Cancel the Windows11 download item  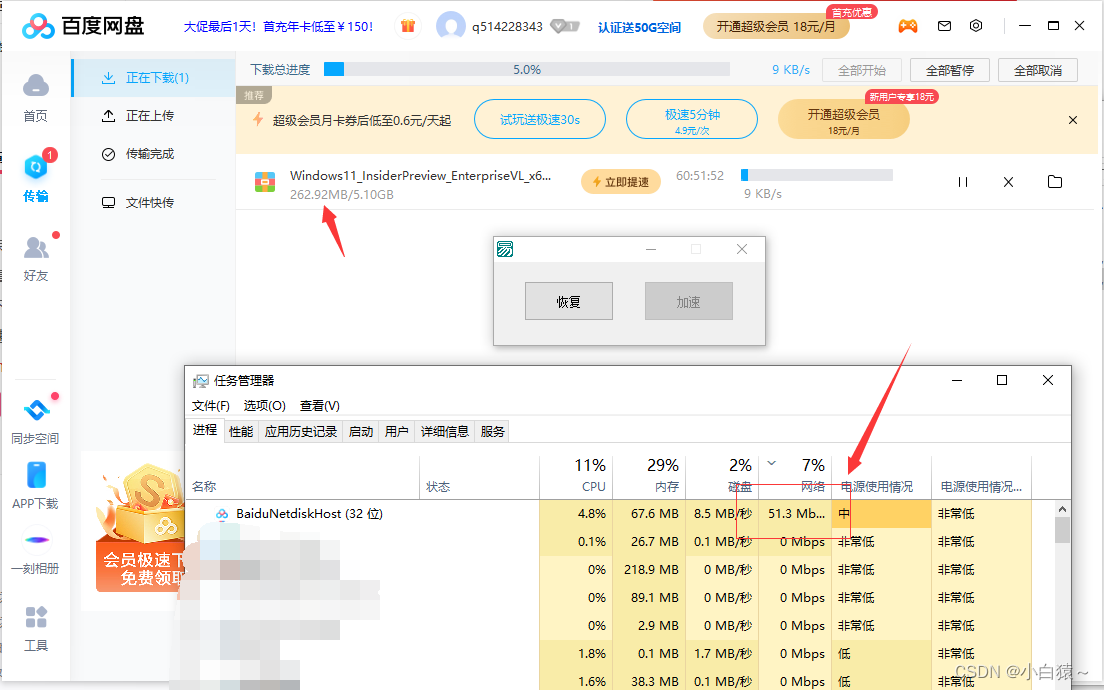(1008, 182)
